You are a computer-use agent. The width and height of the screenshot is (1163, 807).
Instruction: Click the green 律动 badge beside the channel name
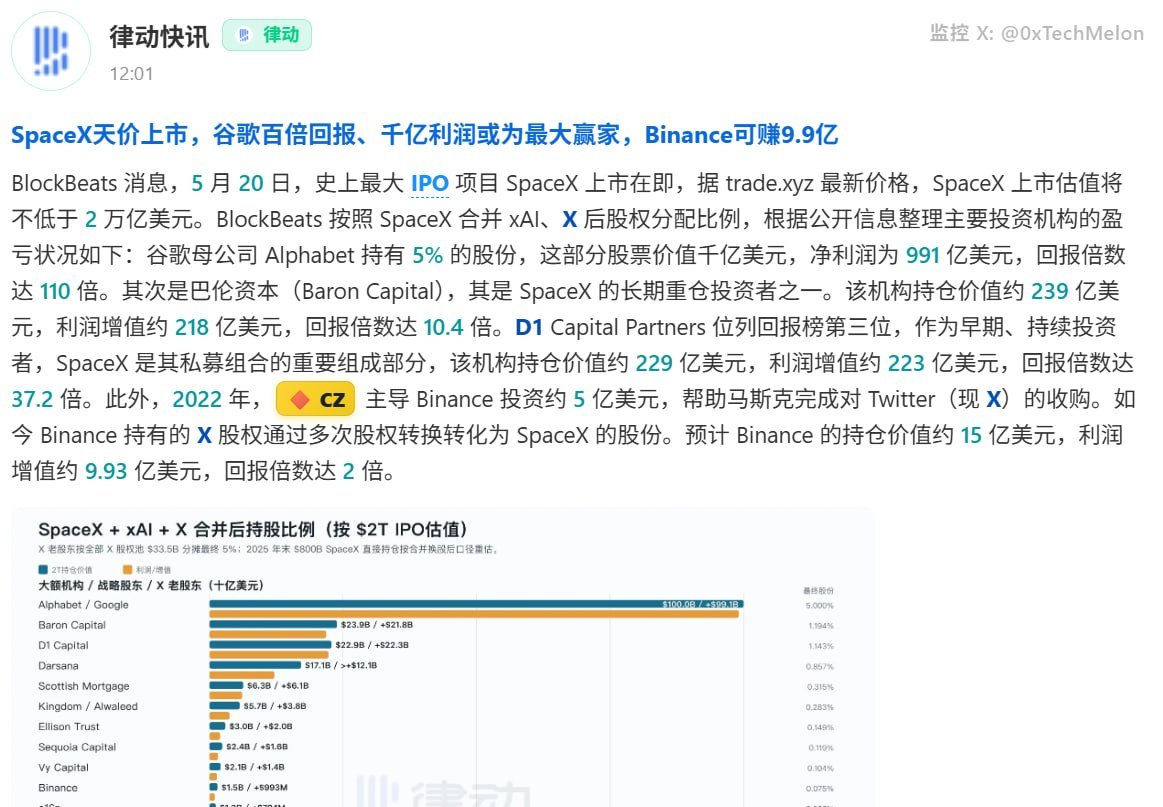pos(267,35)
